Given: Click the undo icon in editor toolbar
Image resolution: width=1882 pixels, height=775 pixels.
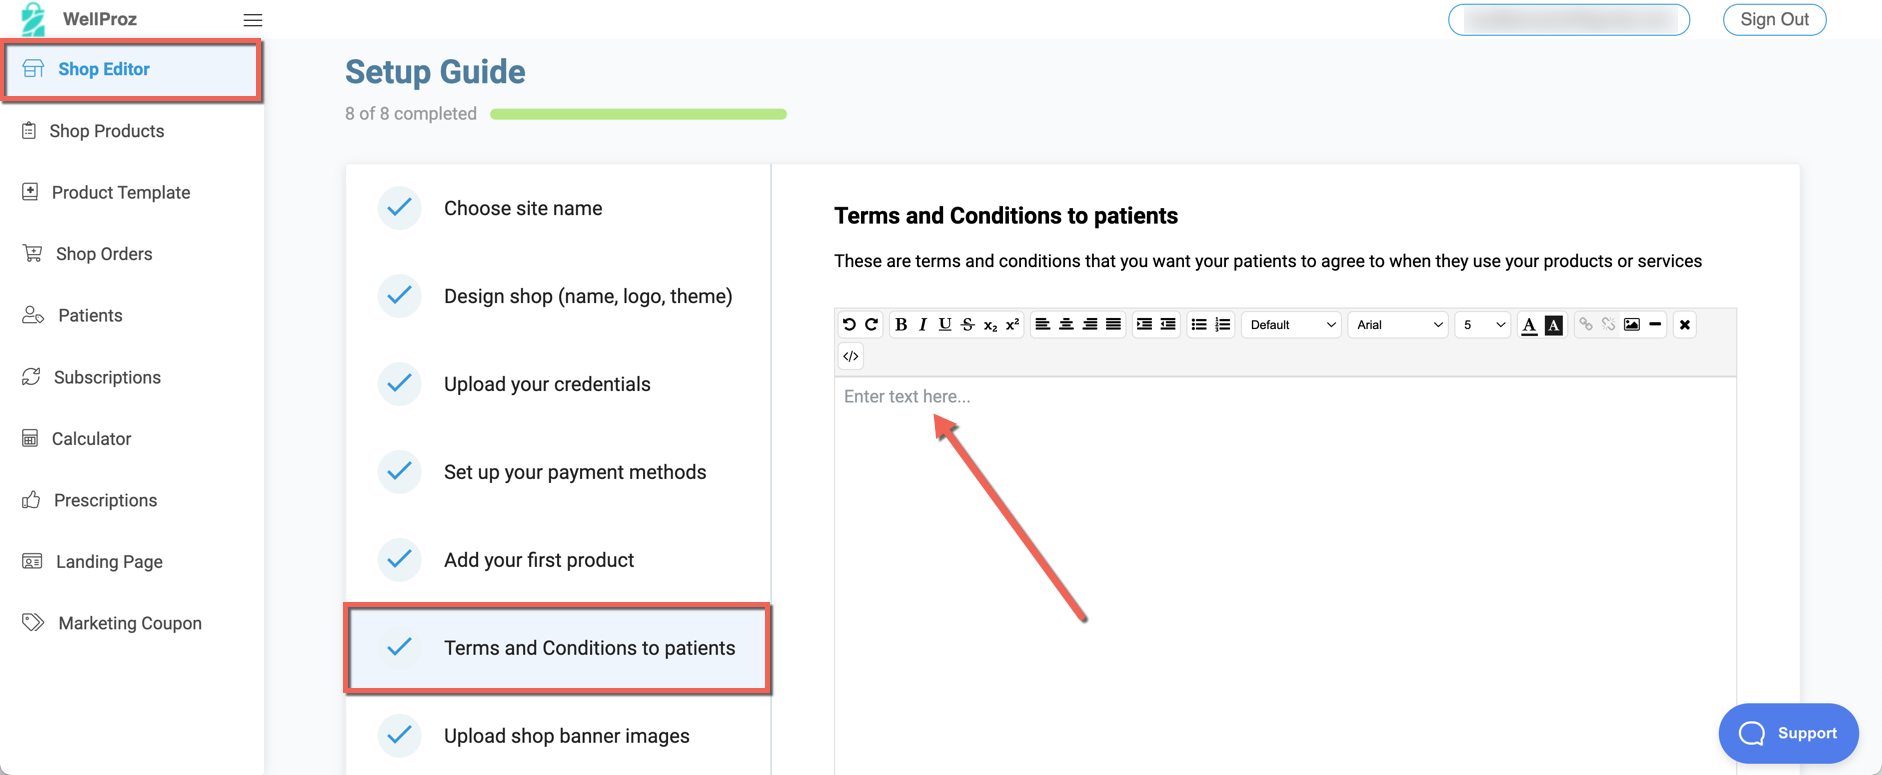Looking at the screenshot, I should coord(849,325).
